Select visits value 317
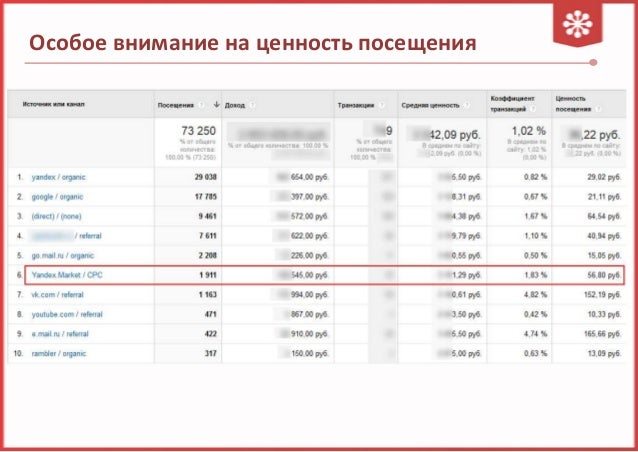Image resolution: width=638 pixels, height=452 pixels. coord(211,353)
